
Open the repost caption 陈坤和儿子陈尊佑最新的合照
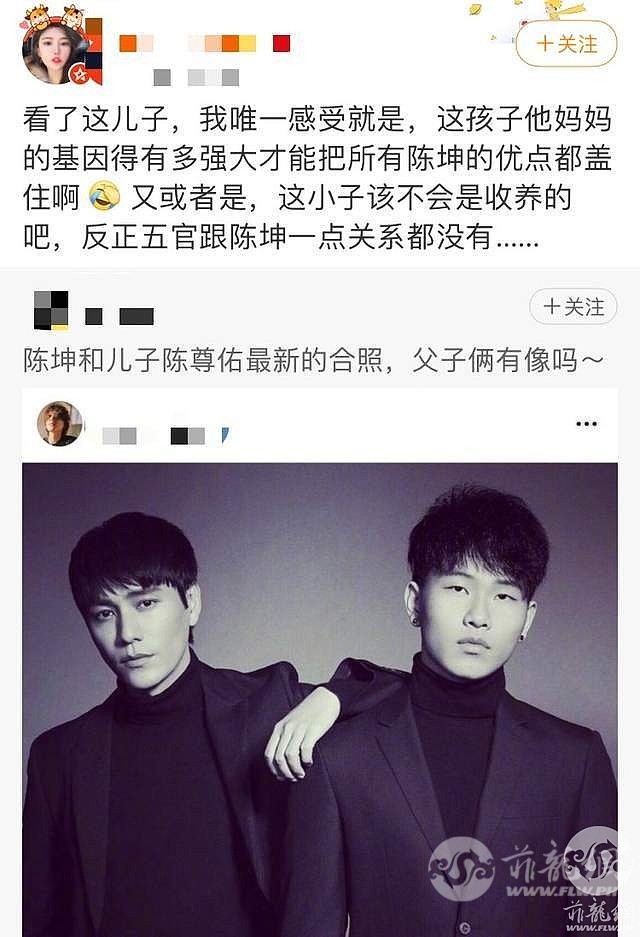[x=313, y=360]
